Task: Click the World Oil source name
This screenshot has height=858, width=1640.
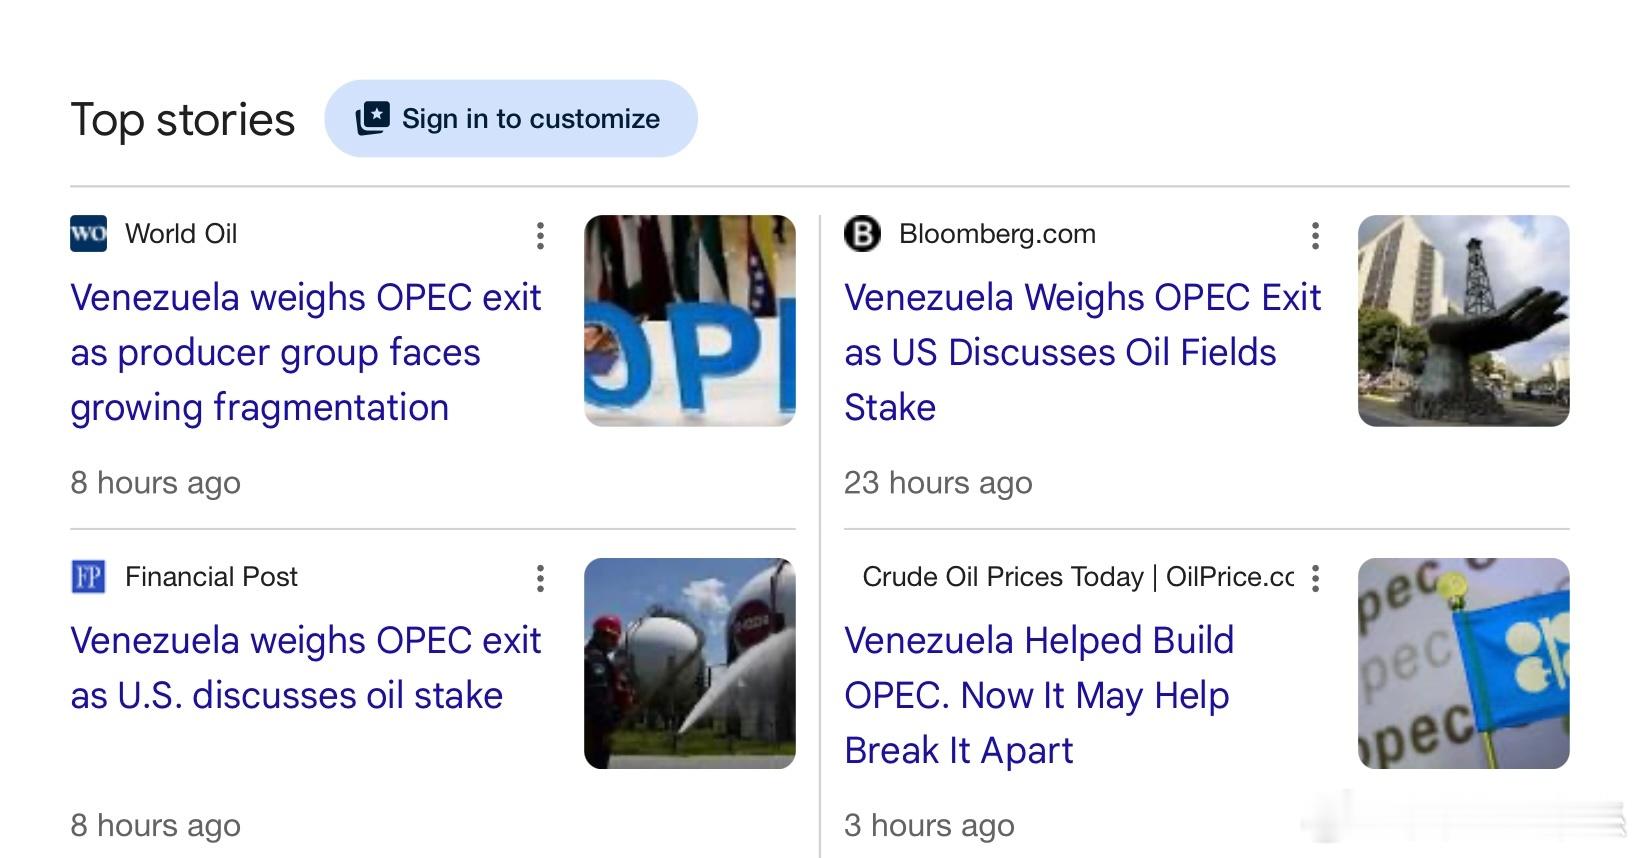Action: (x=181, y=234)
